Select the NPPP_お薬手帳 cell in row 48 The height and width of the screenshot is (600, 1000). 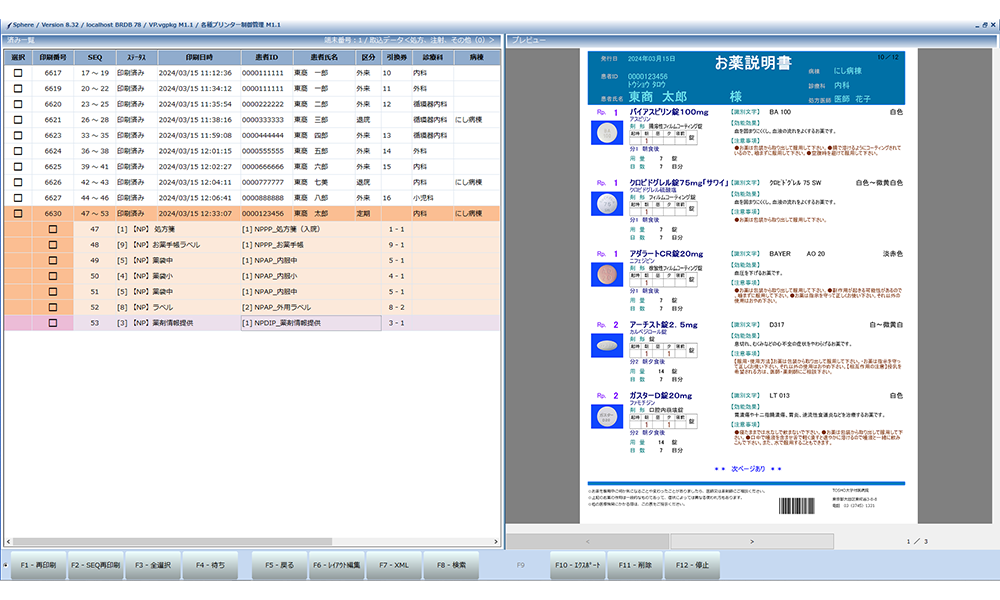pos(311,245)
